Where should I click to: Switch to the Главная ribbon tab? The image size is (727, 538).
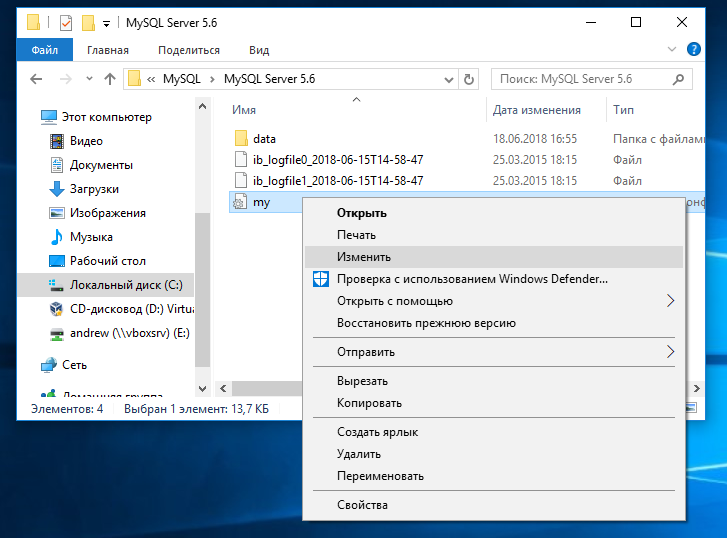point(108,50)
